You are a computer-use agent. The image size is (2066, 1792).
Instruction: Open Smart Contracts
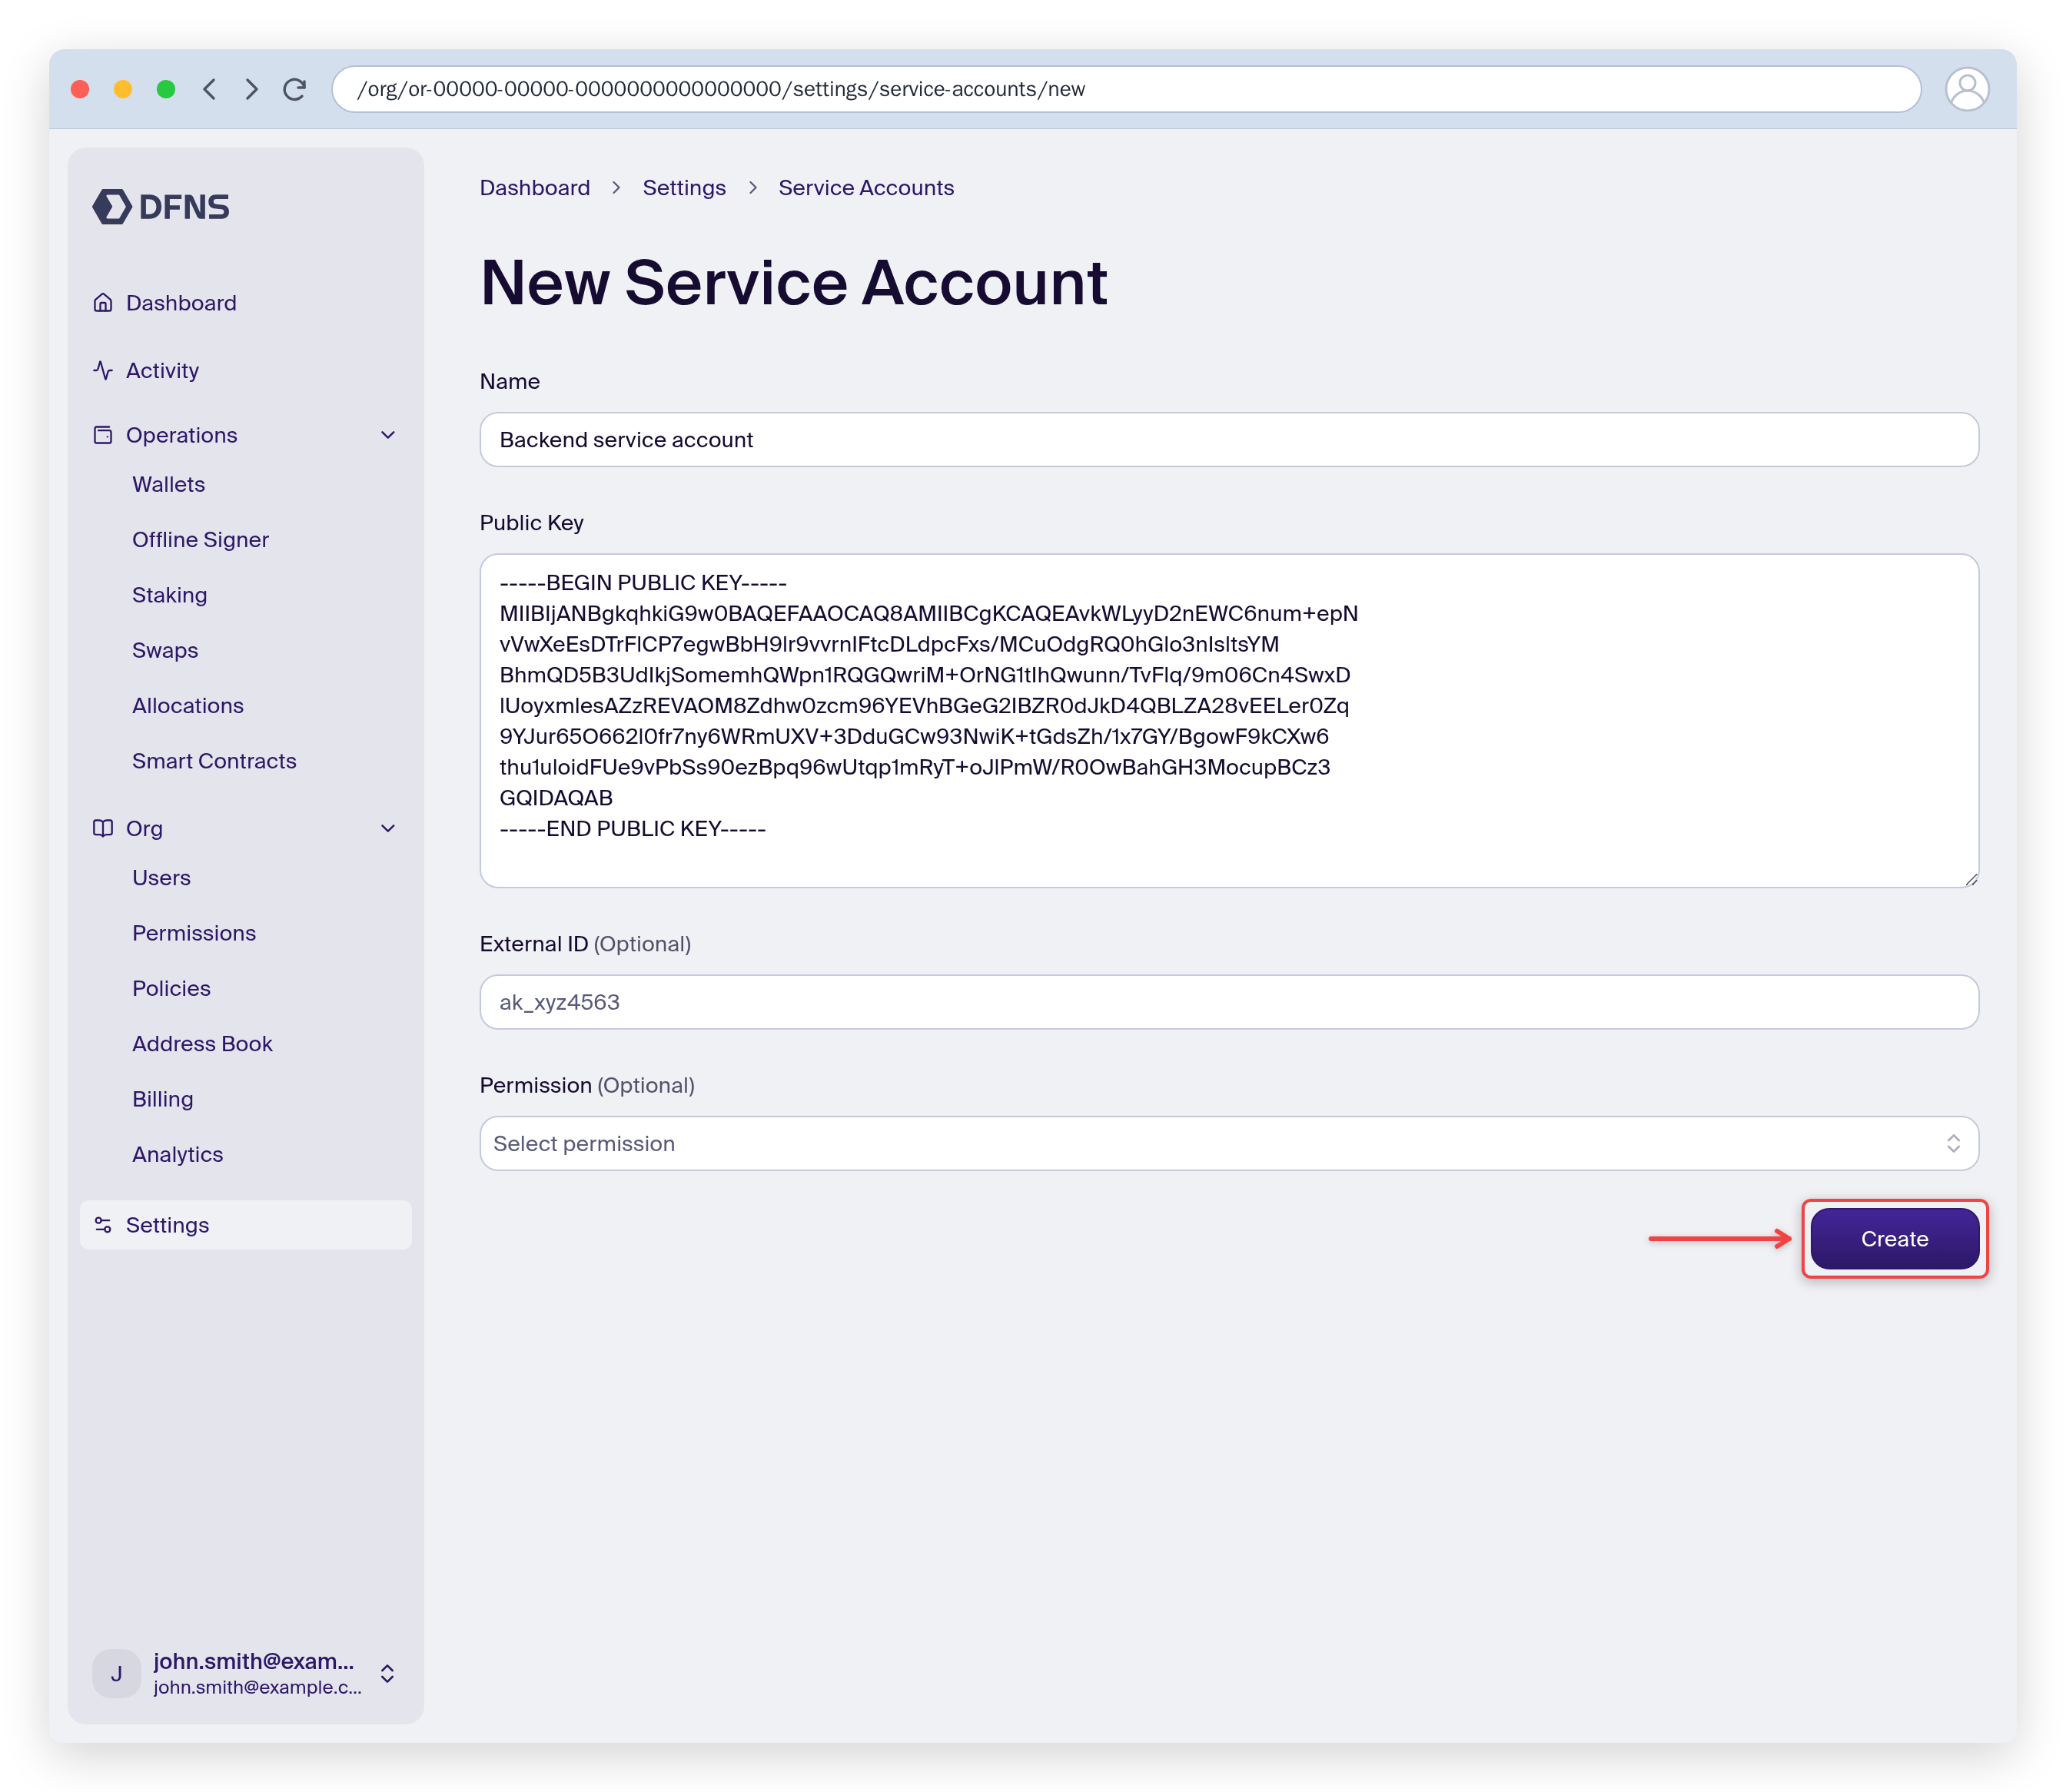tap(214, 761)
